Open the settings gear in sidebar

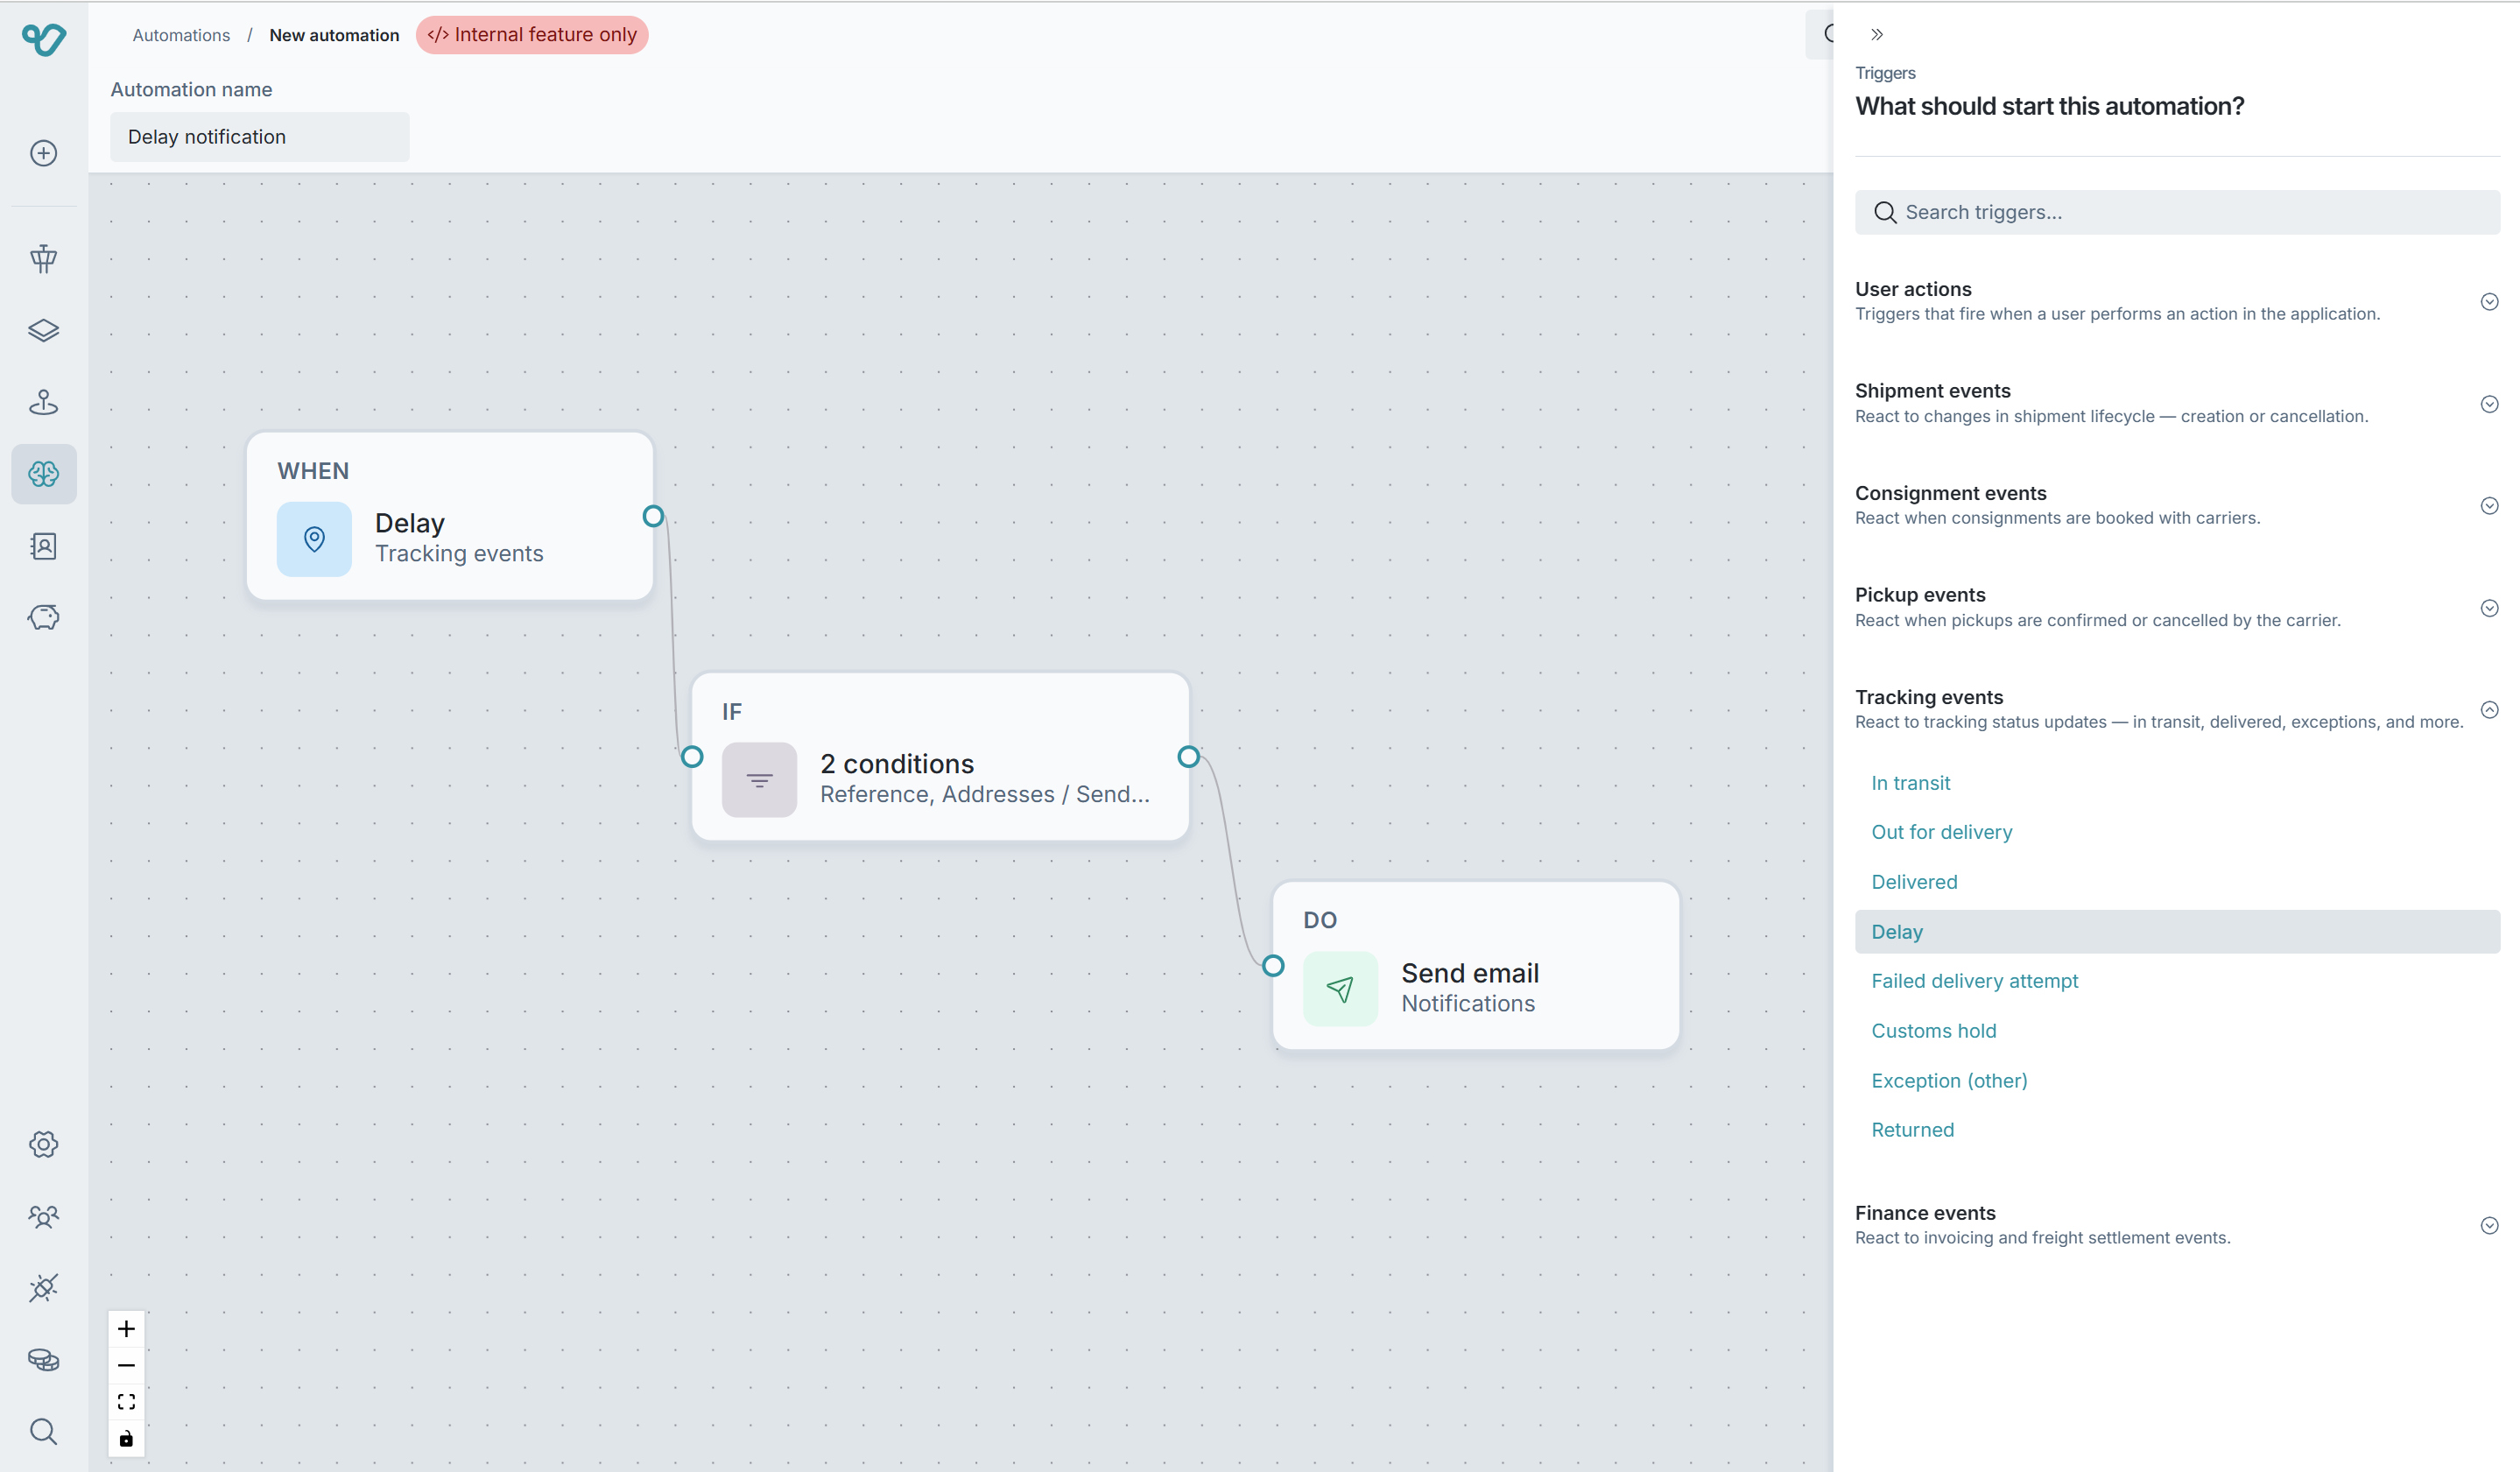[43, 1144]
